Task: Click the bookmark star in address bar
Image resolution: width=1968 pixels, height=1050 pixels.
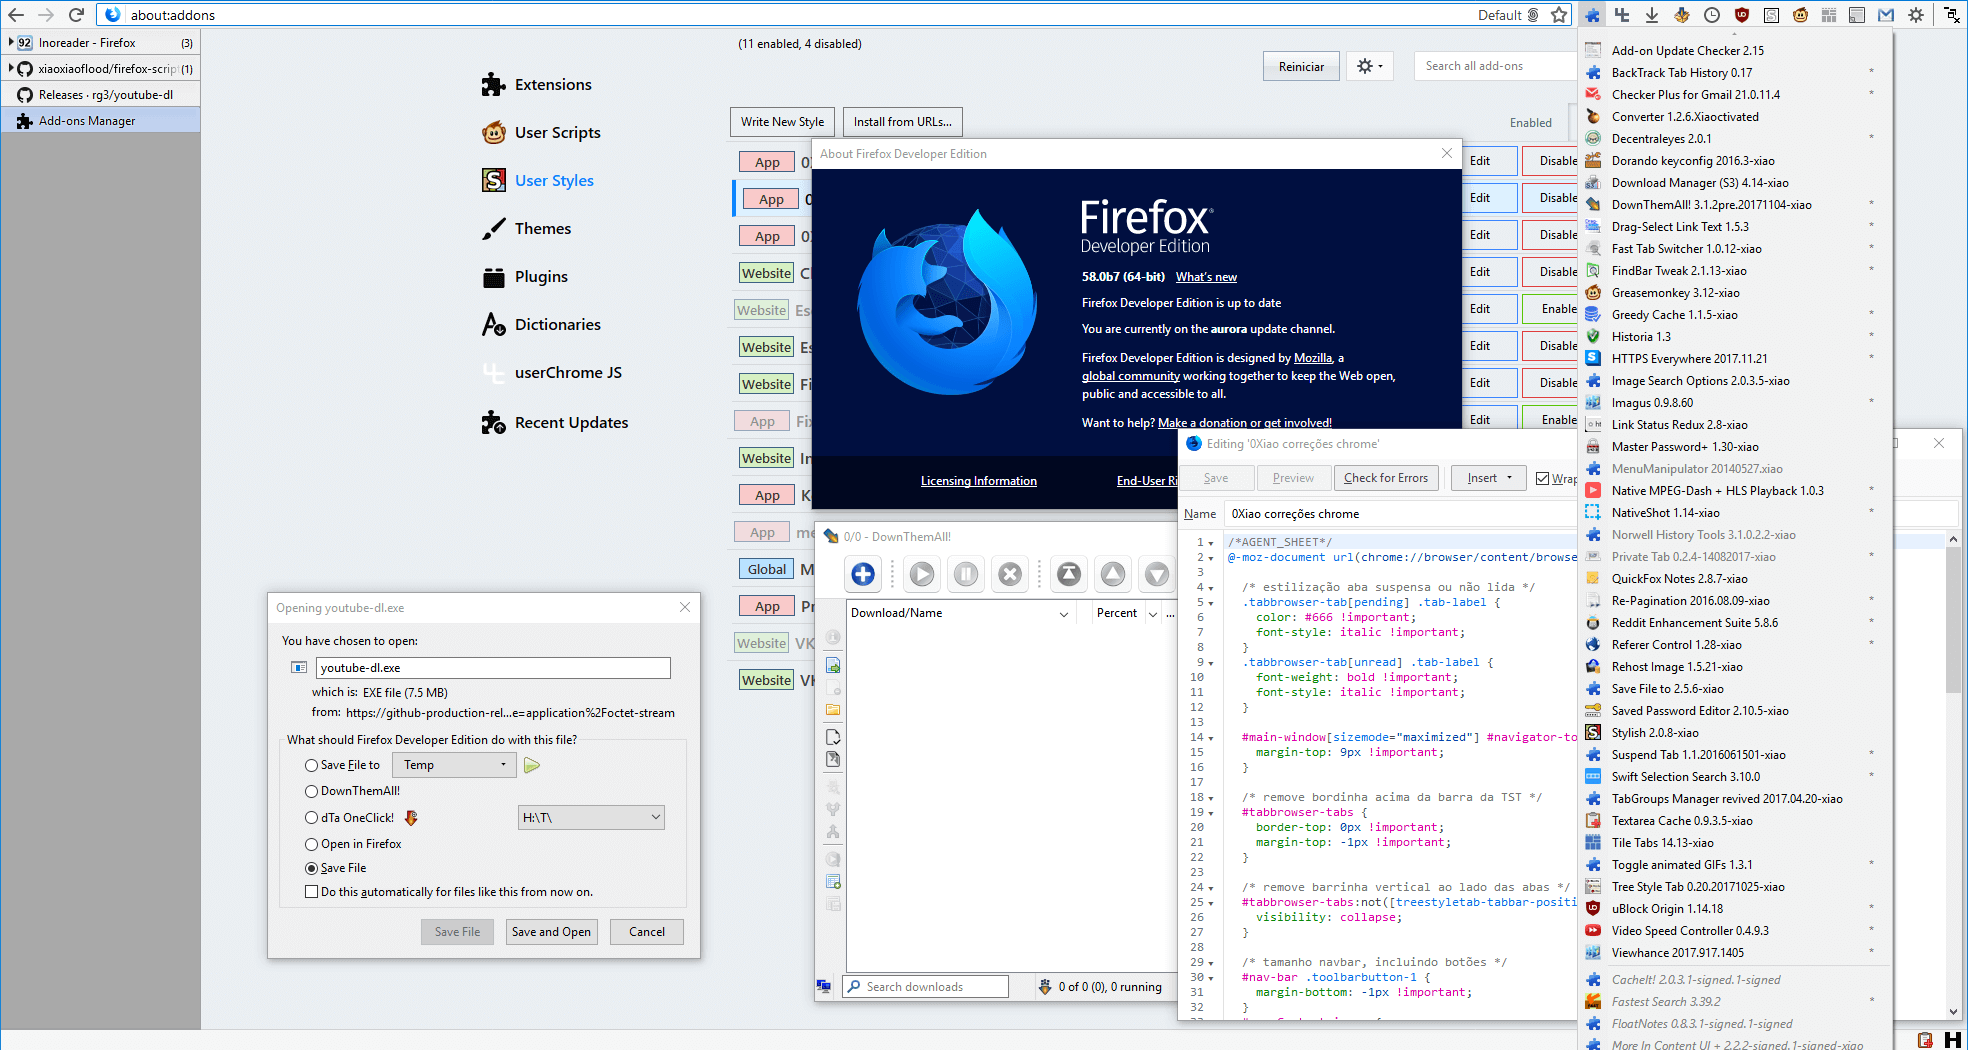Action: pos(1559,15)
